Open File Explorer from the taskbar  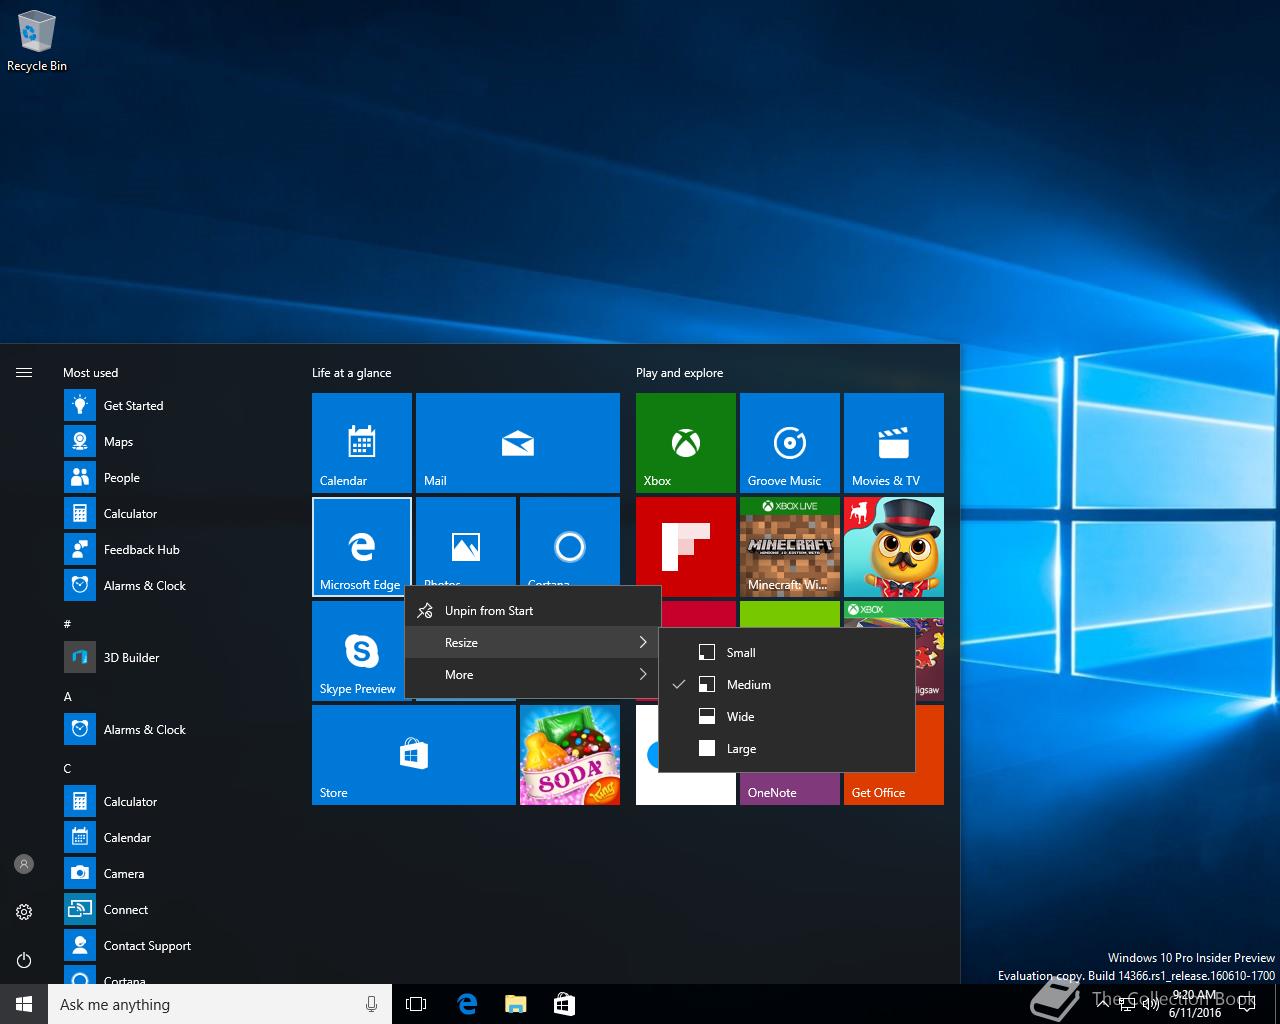(515, 1004)
